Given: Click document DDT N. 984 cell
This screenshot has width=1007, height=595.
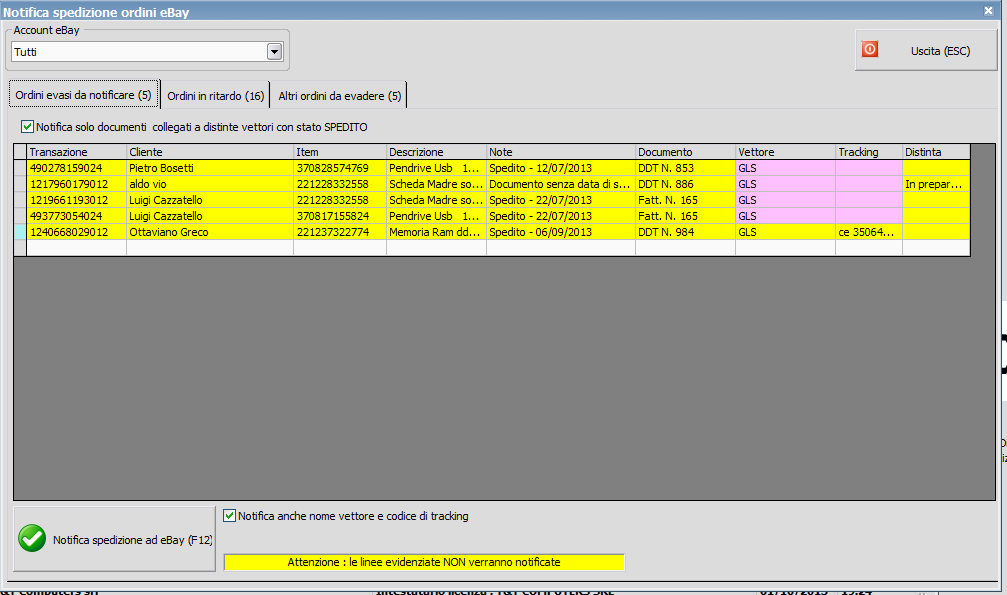Looking at the screenshot, I should click(685, 232).
